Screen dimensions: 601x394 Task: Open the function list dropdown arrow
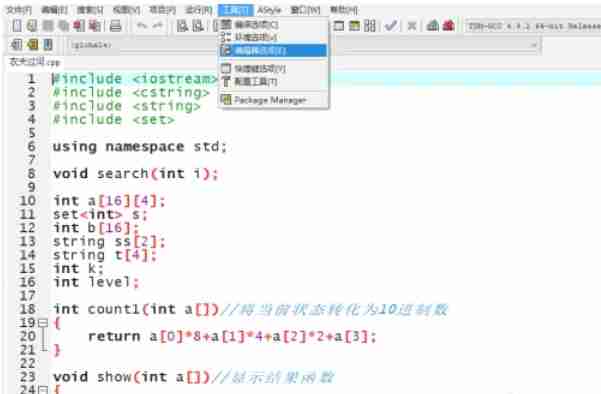pos(533,45)
